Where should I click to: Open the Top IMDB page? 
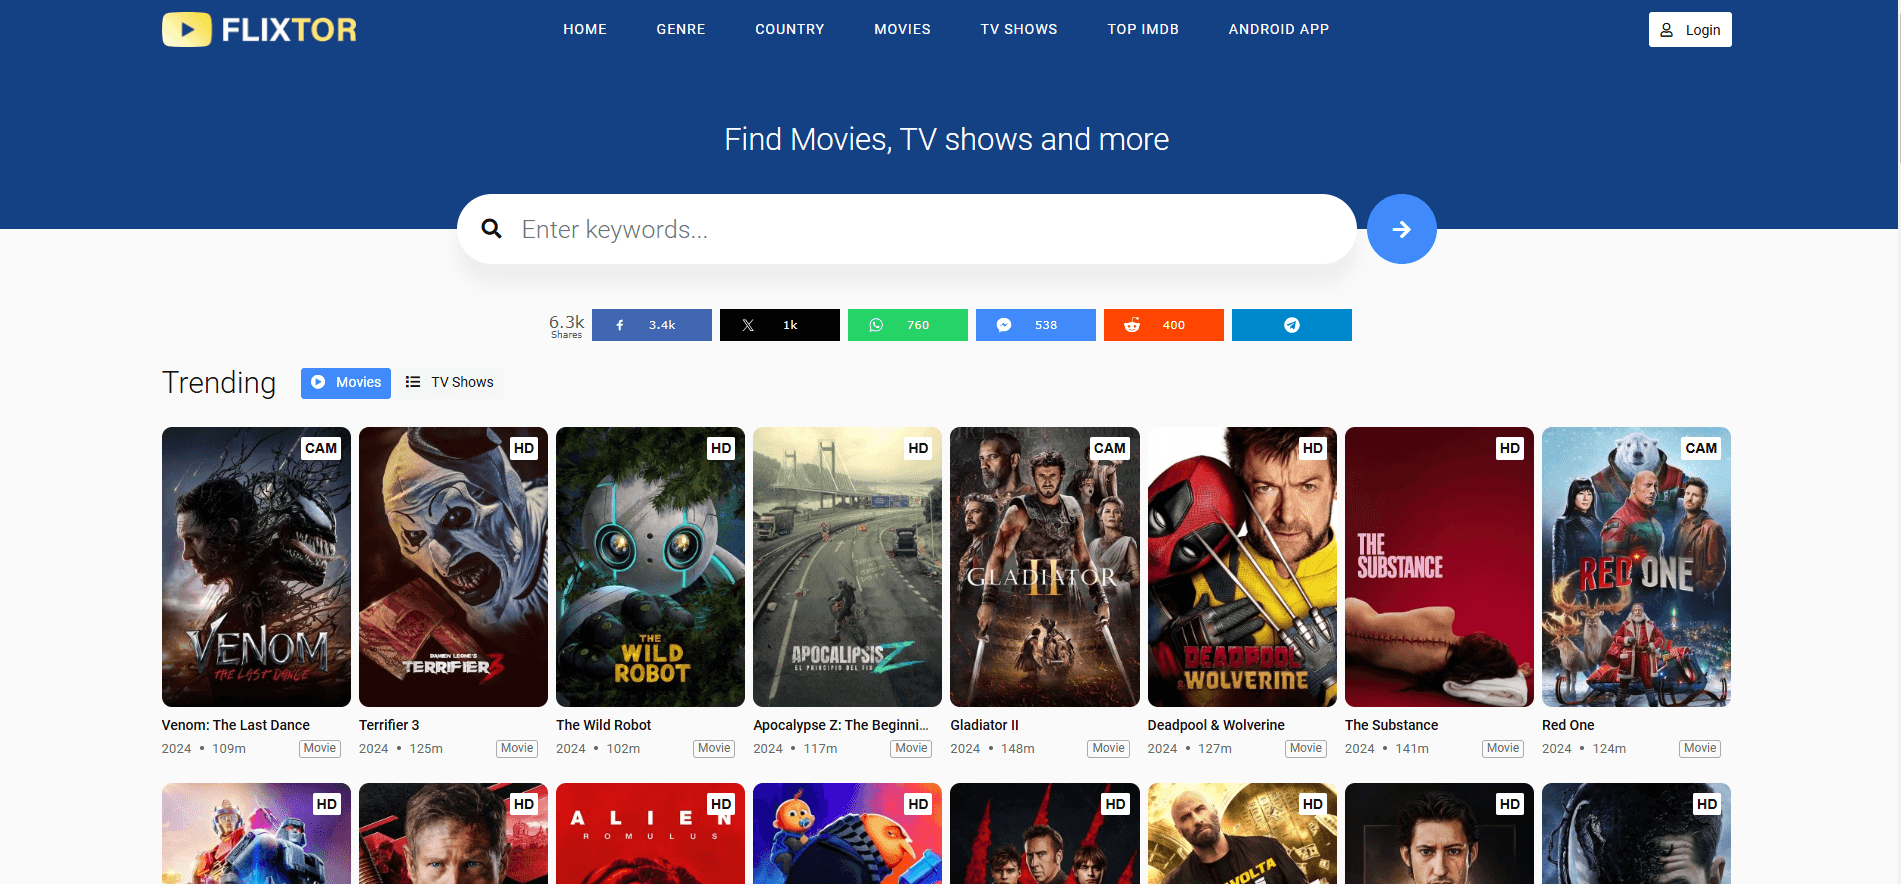pyautogui.click(x=1143, y=29)
